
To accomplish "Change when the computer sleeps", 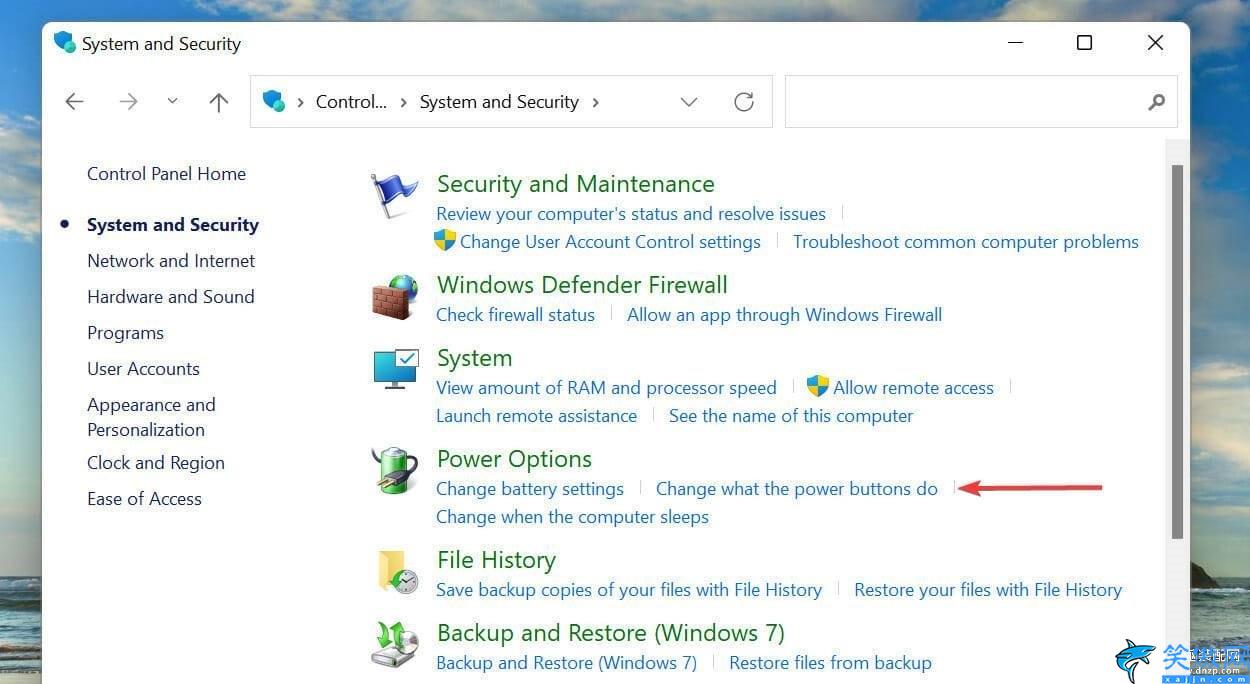I will coord(572,517).
